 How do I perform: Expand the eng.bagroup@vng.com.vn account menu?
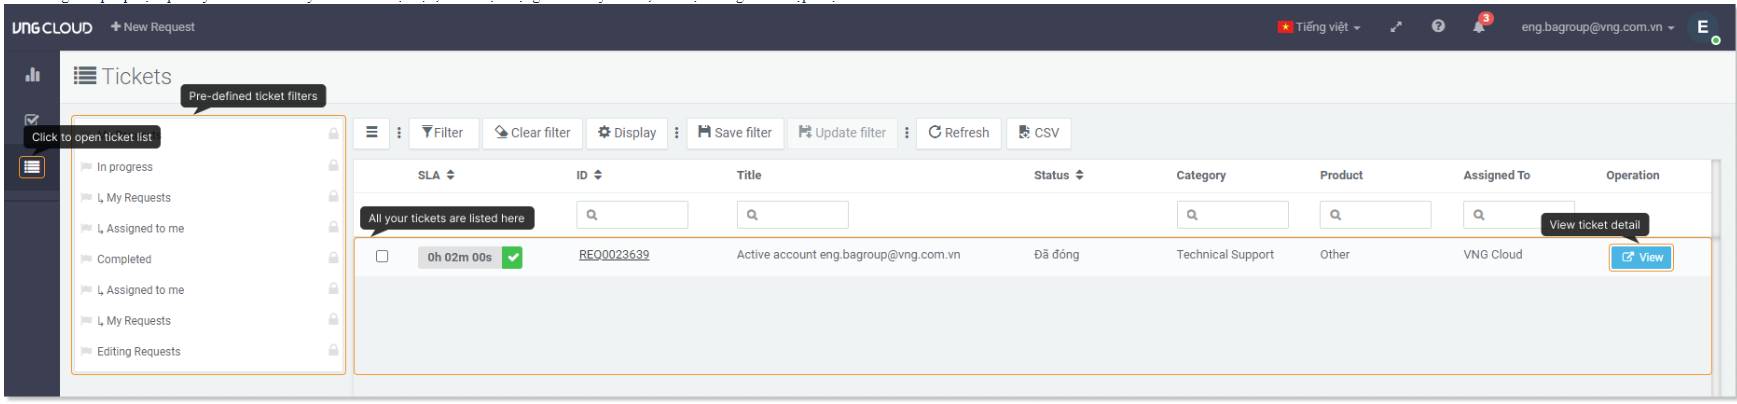tap(1597, 27)
